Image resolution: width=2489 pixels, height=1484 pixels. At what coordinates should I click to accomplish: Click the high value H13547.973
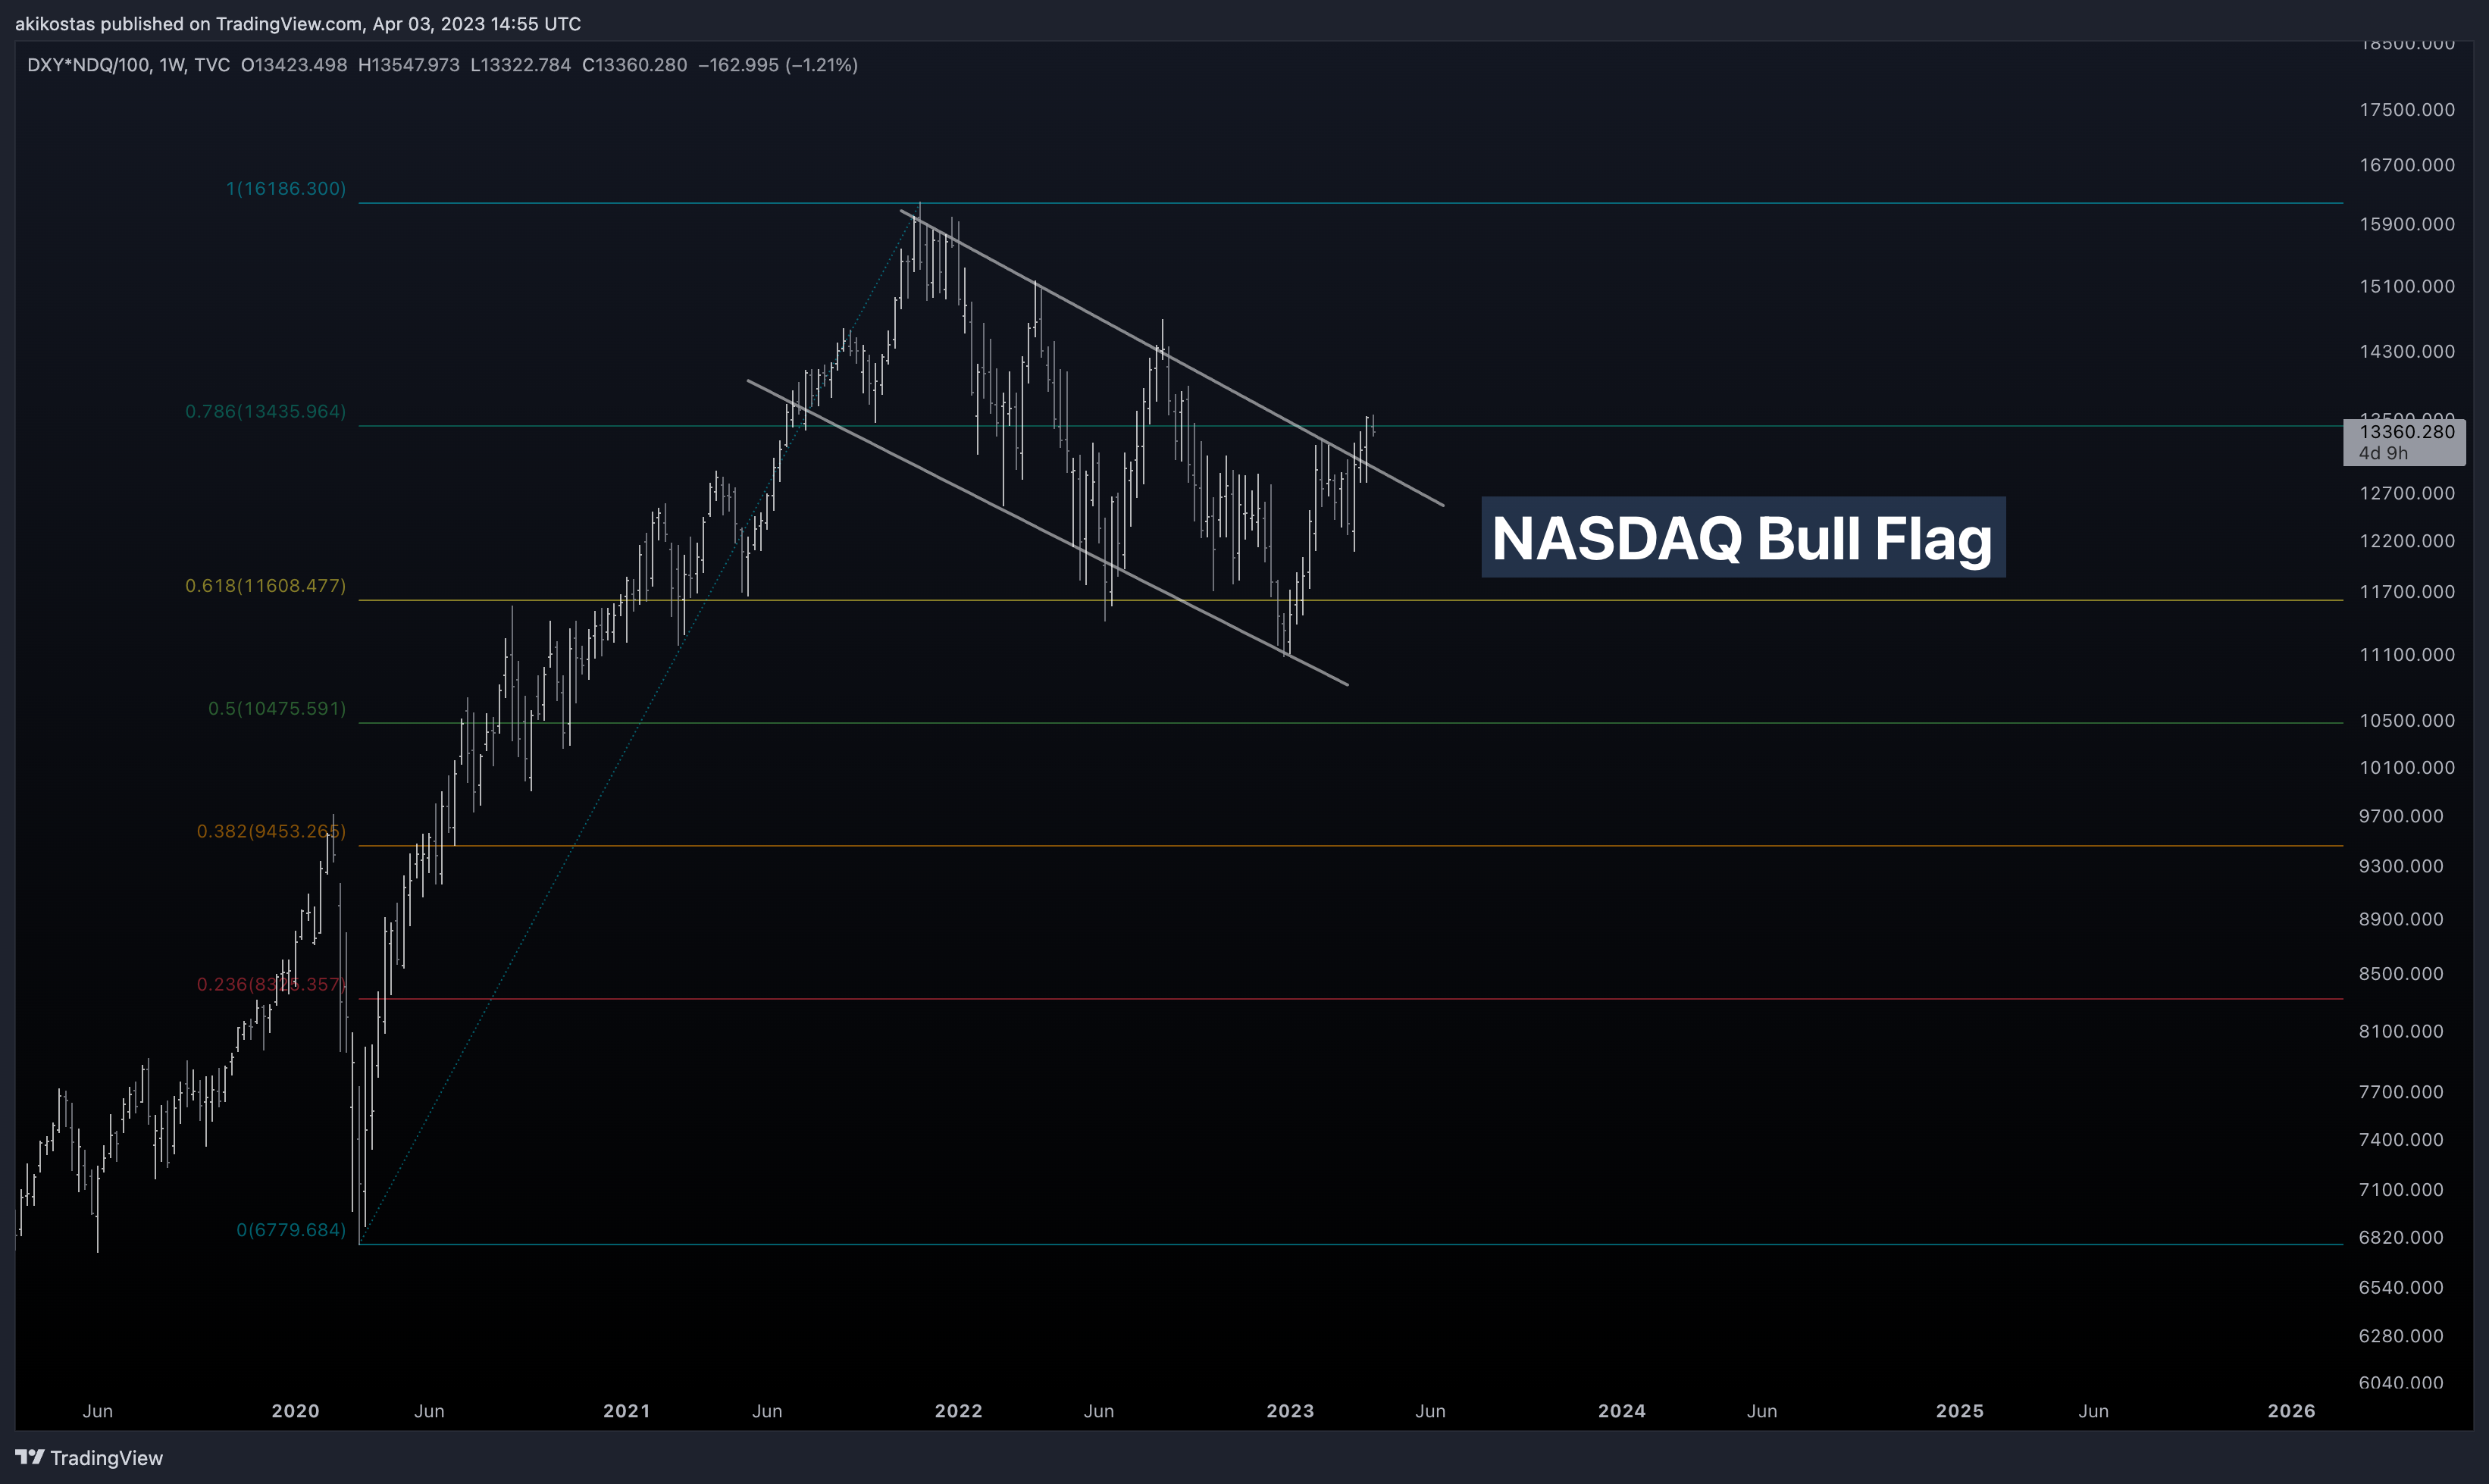409,65
